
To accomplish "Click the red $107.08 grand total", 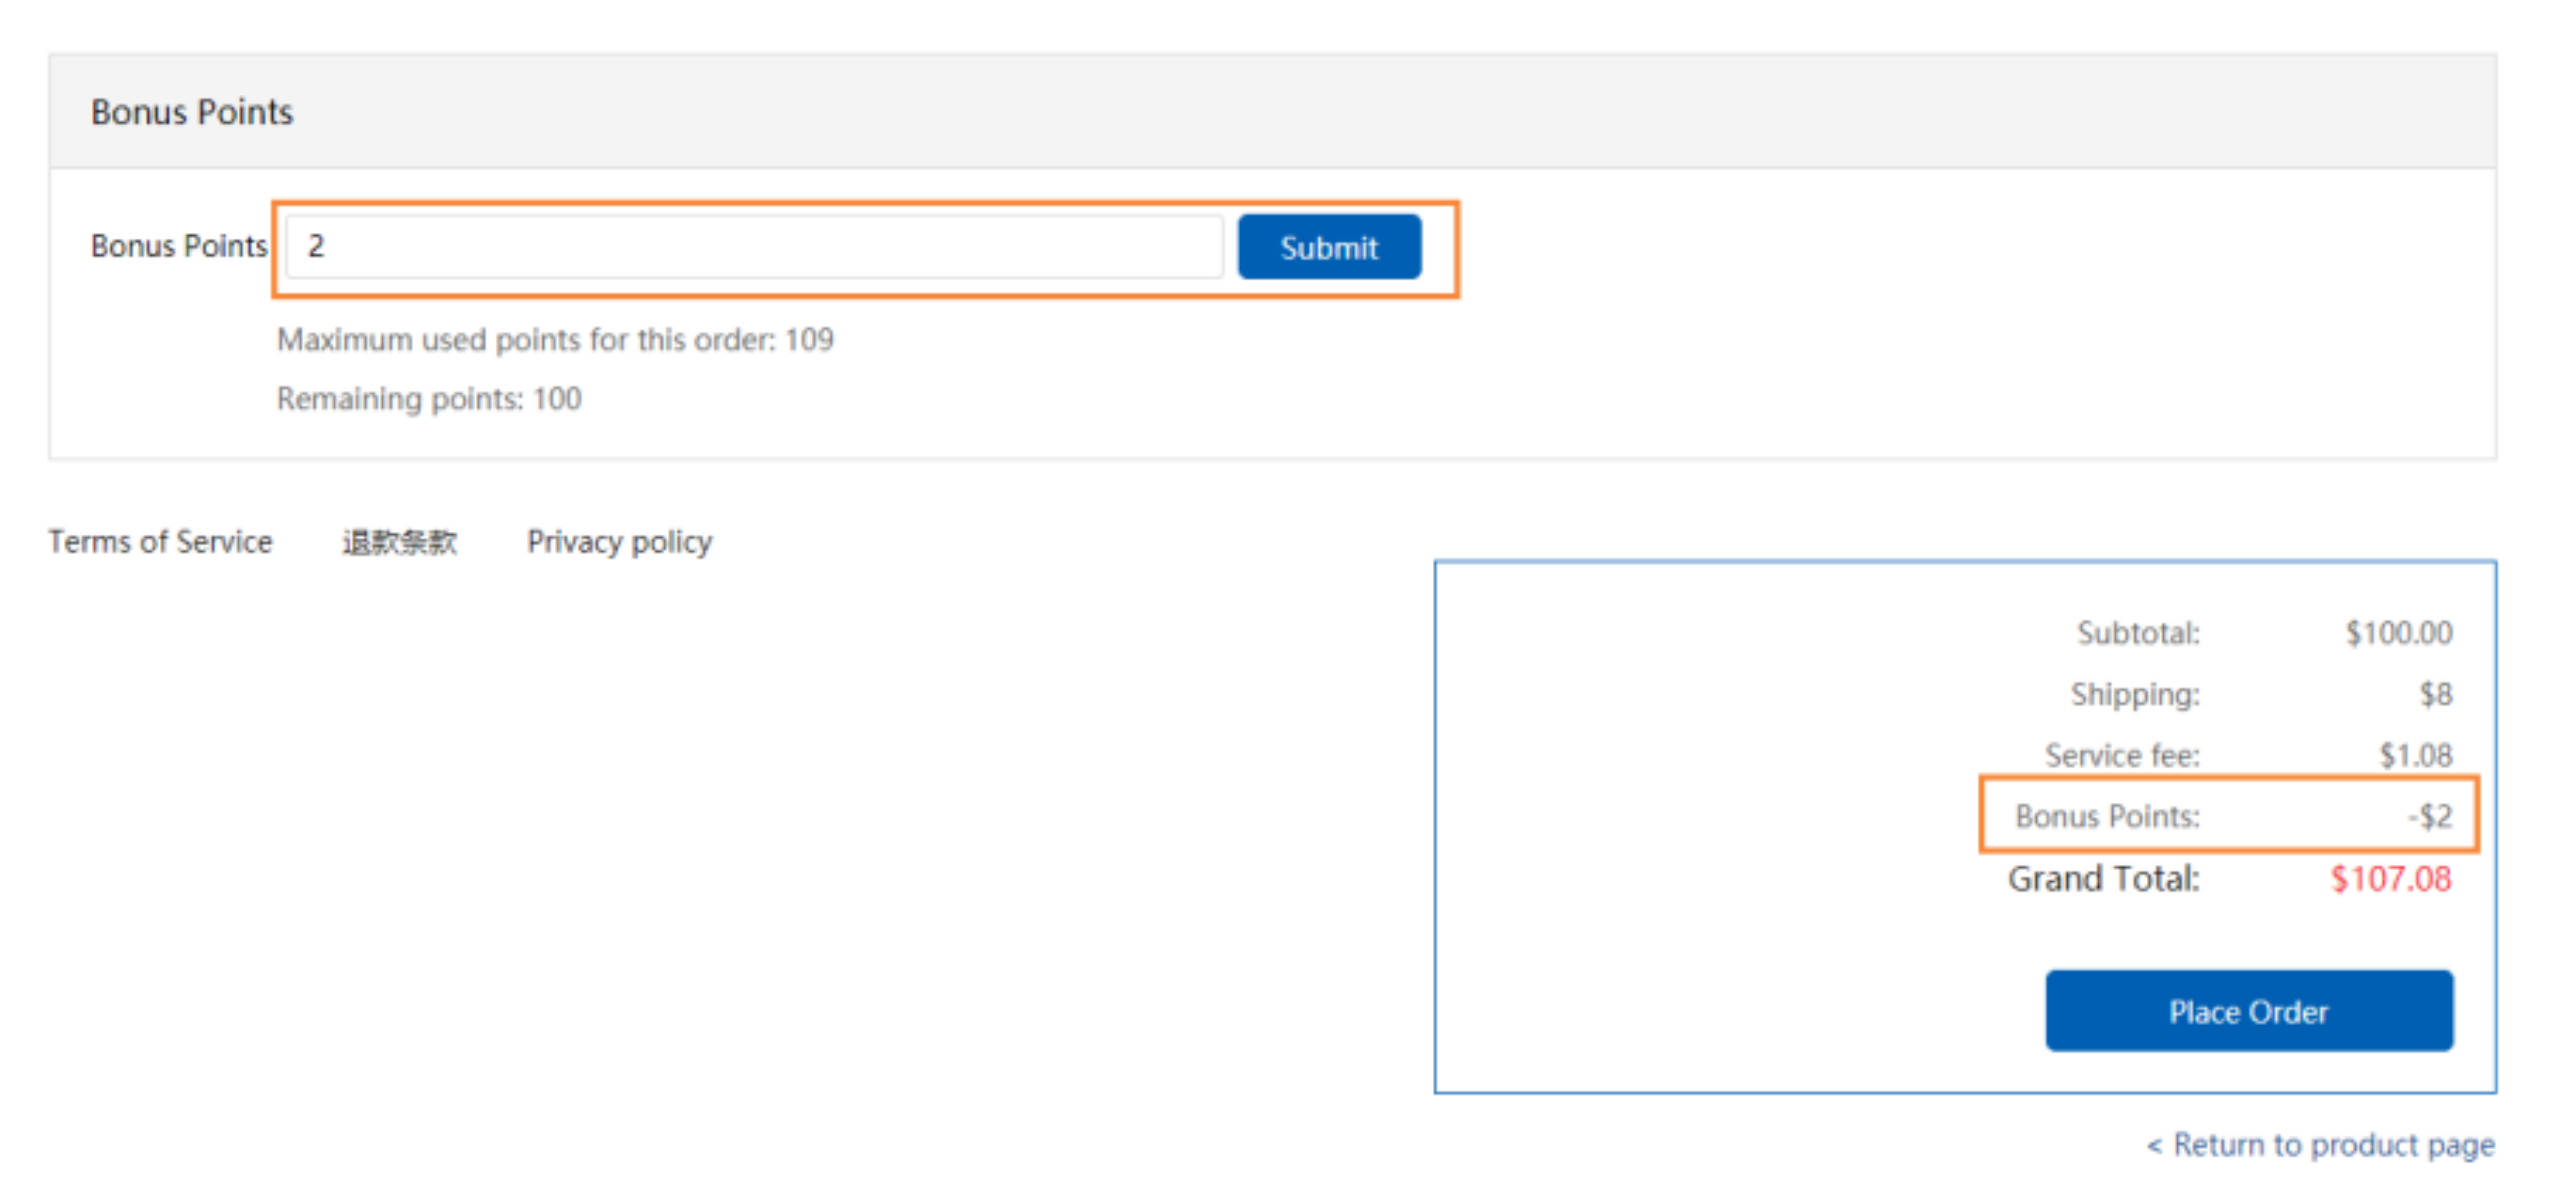I will pyautogui.click(x=2391, y=879).
